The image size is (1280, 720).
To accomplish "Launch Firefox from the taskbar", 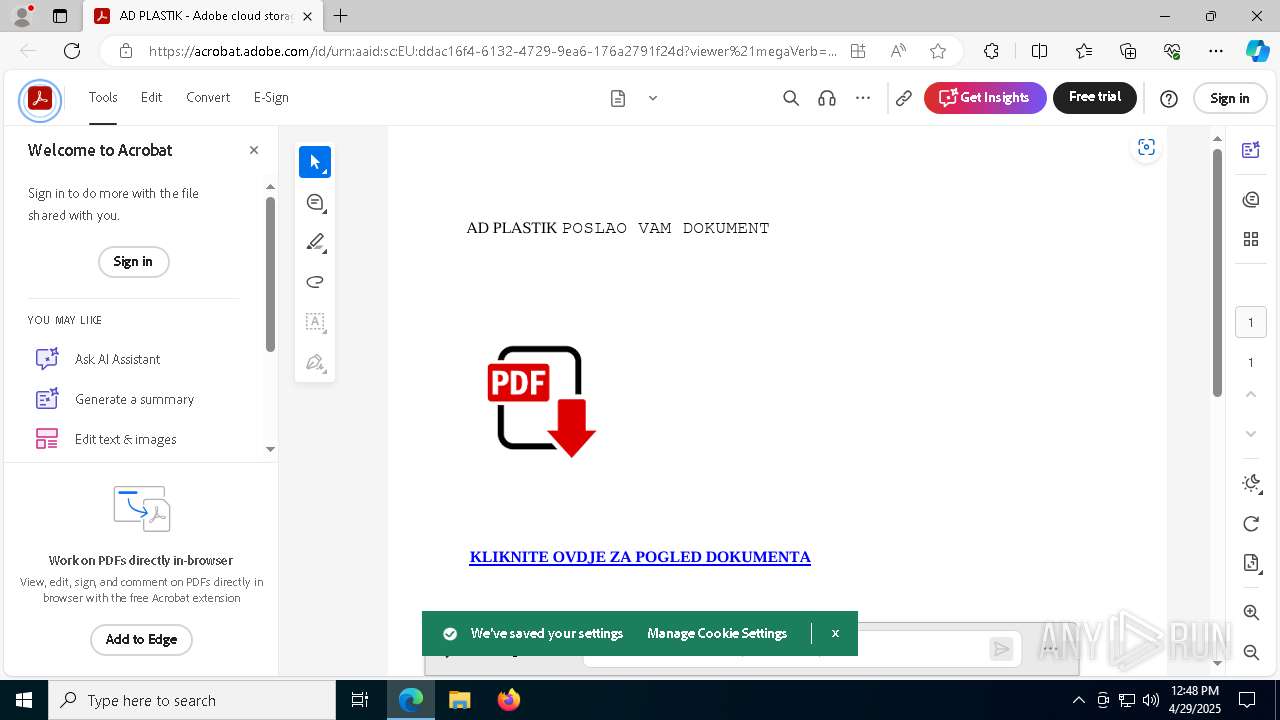I will (x=508, y=700).
